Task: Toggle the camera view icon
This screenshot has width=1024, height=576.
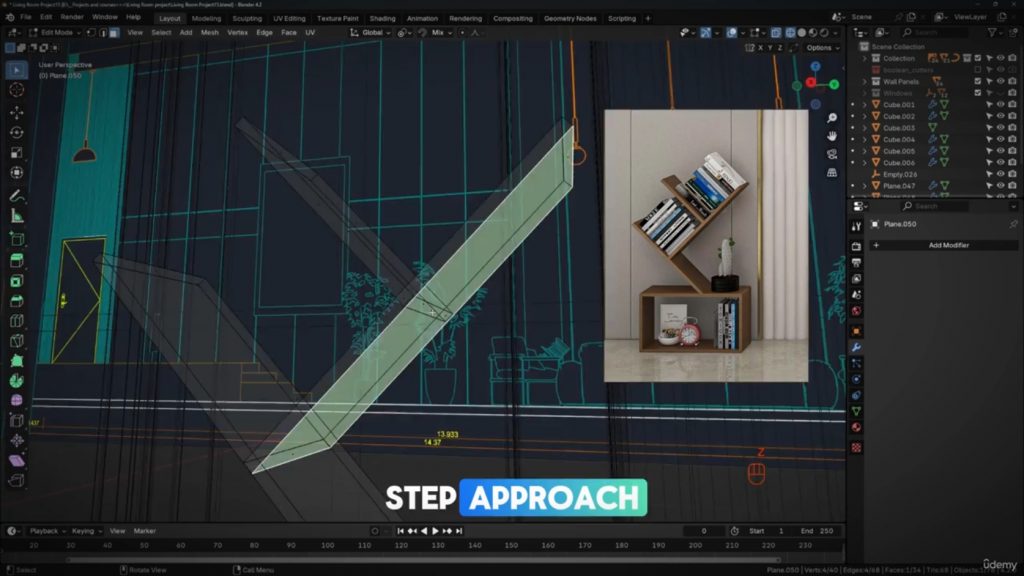Action: coord(832,154)
